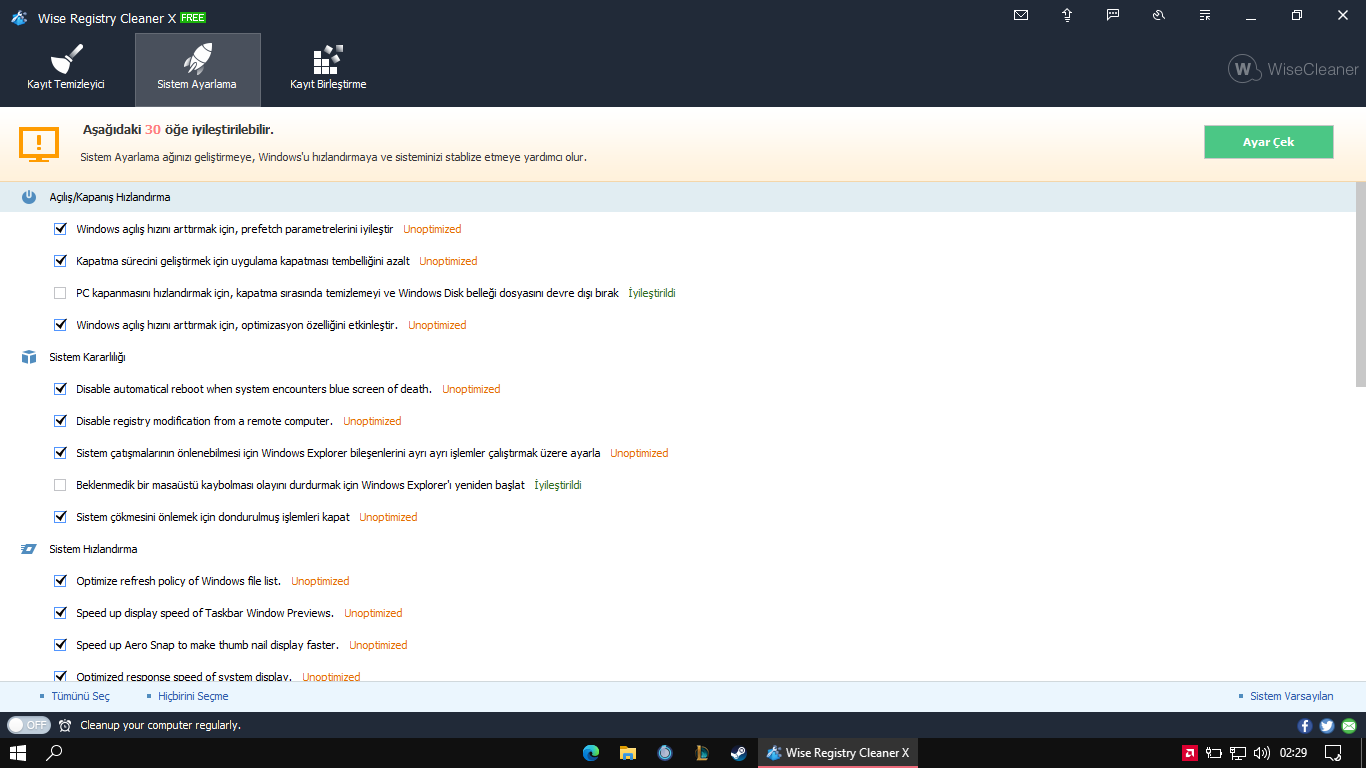Click the upgrade arrow icon in title bar
The width and height of the screenshot is (1366, 768).
coord(1067,15)
